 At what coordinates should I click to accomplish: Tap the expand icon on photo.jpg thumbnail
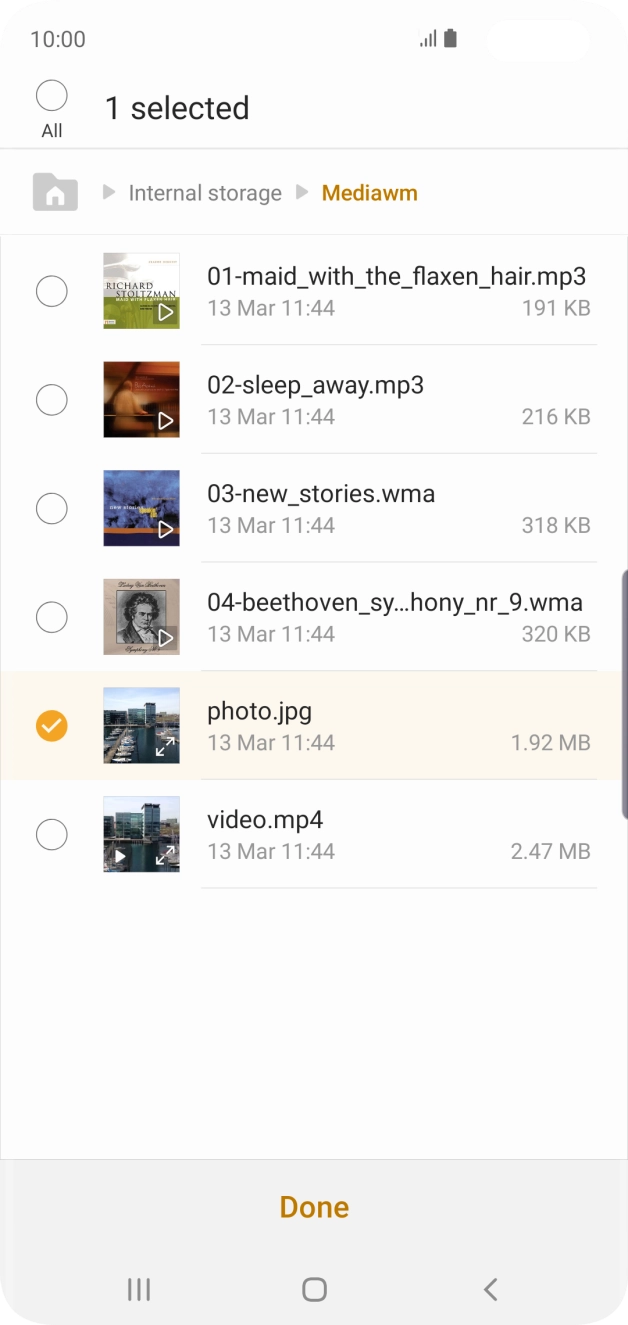pos(166,746)
